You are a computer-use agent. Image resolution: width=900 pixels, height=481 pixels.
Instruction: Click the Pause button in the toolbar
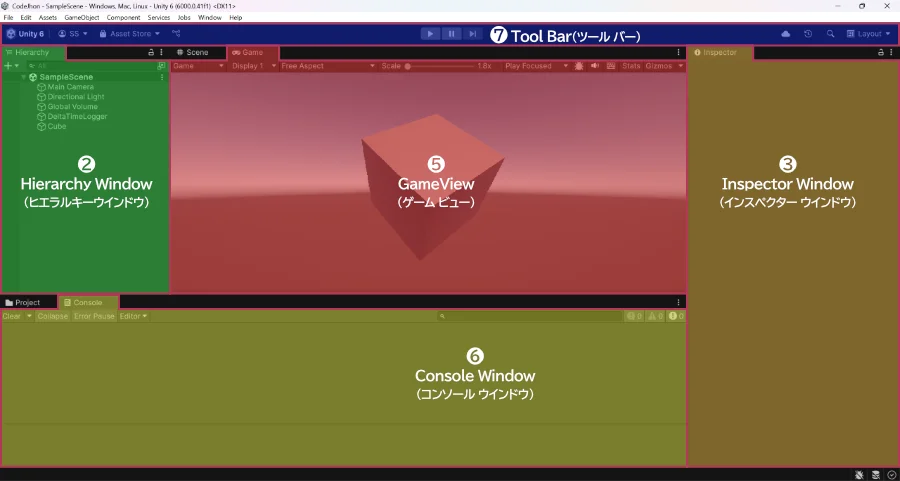point(452,34)
